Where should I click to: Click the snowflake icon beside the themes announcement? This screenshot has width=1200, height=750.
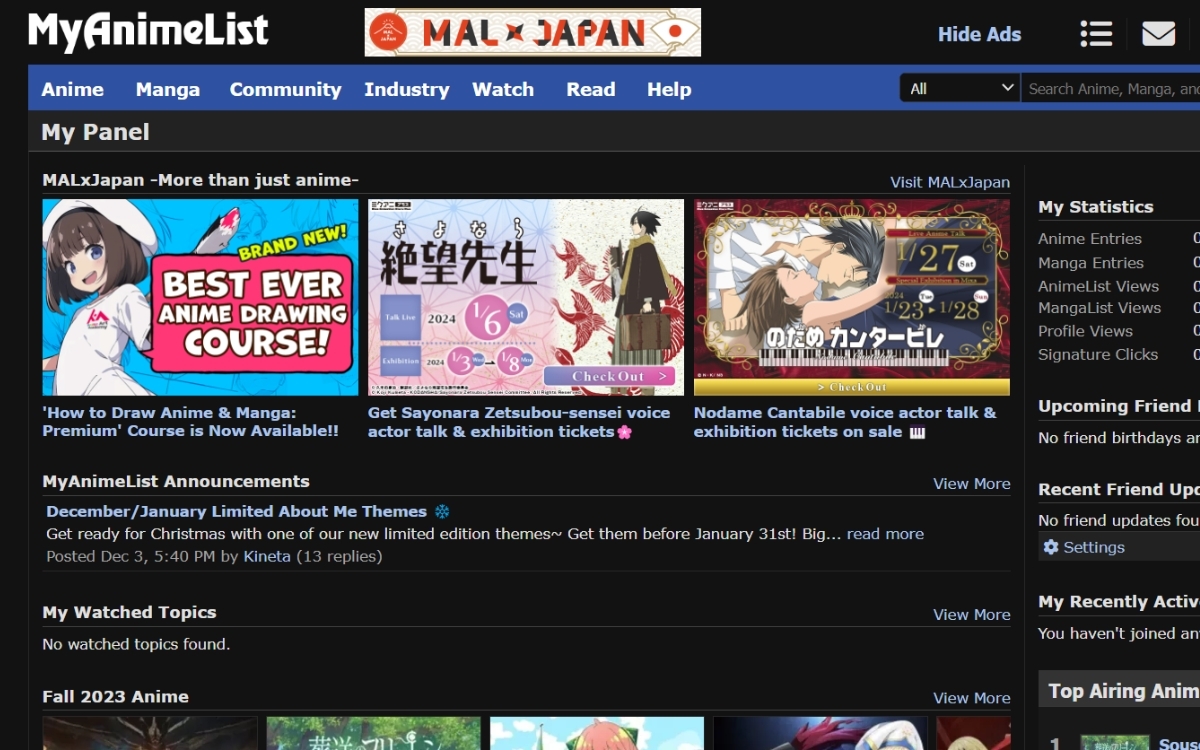click(444, 511)
